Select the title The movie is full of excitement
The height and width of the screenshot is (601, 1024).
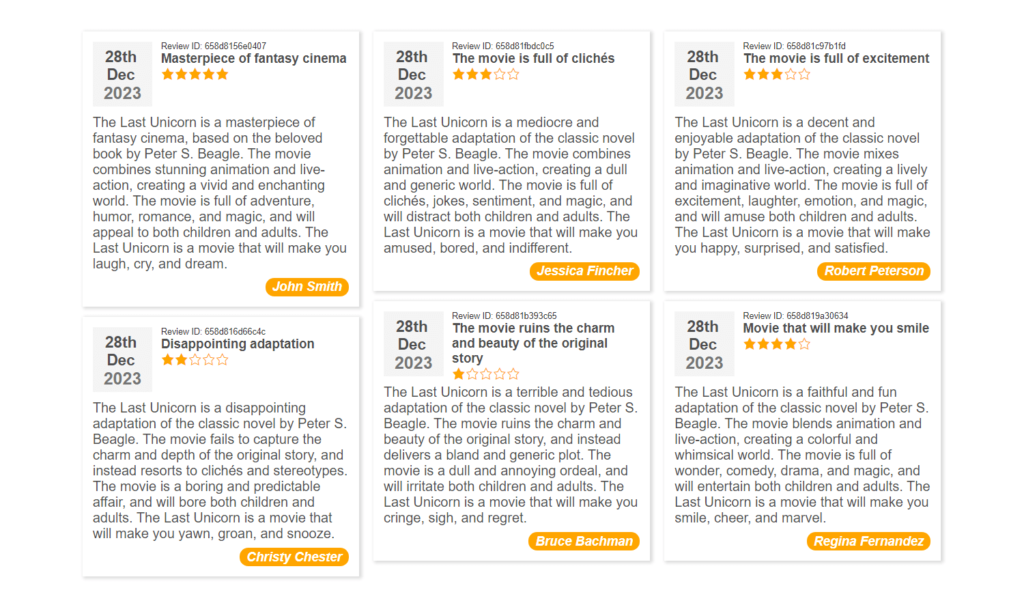pyautogui.click(x=836, y=58)
